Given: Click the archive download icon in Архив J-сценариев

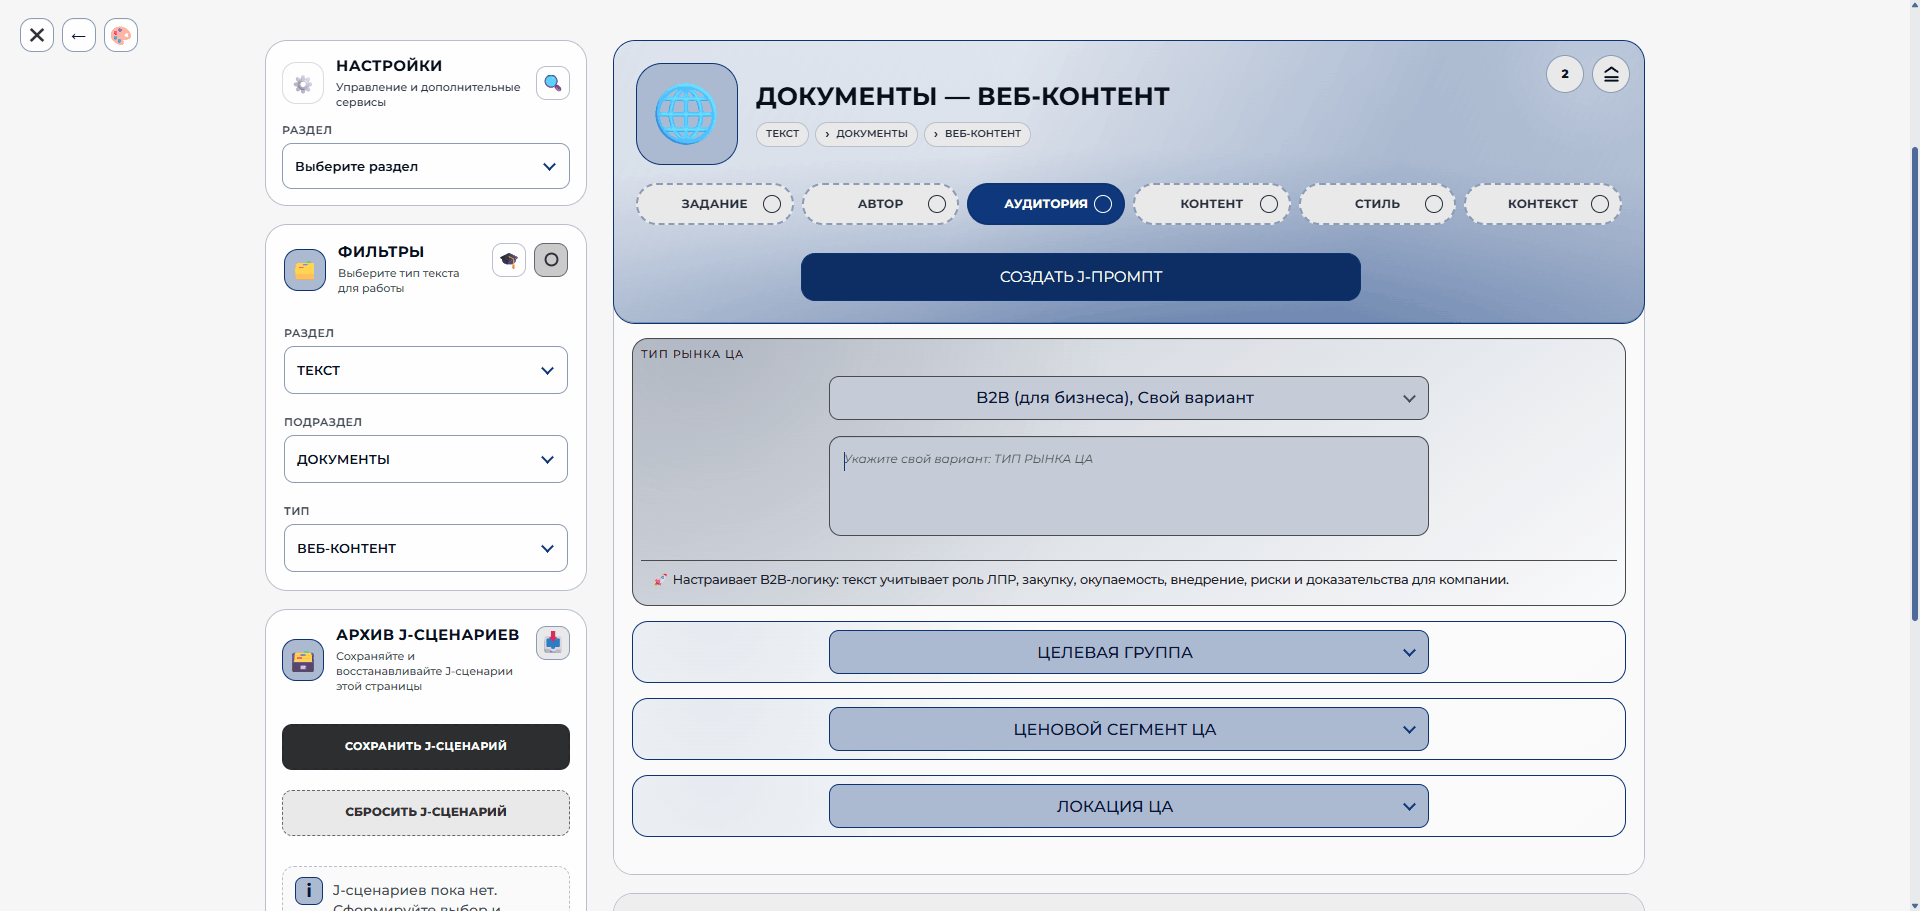Looking at the screenshot, I should pos(553,642).
